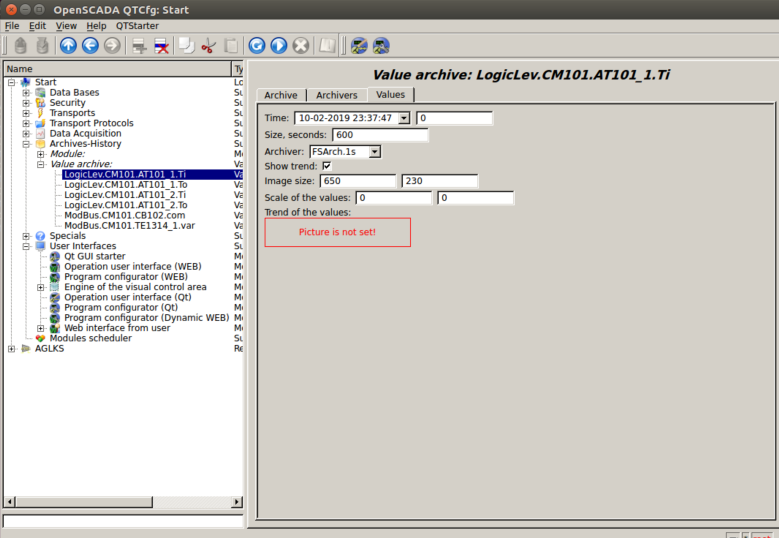Click the Security node icon in tree

tap(40, 103)
